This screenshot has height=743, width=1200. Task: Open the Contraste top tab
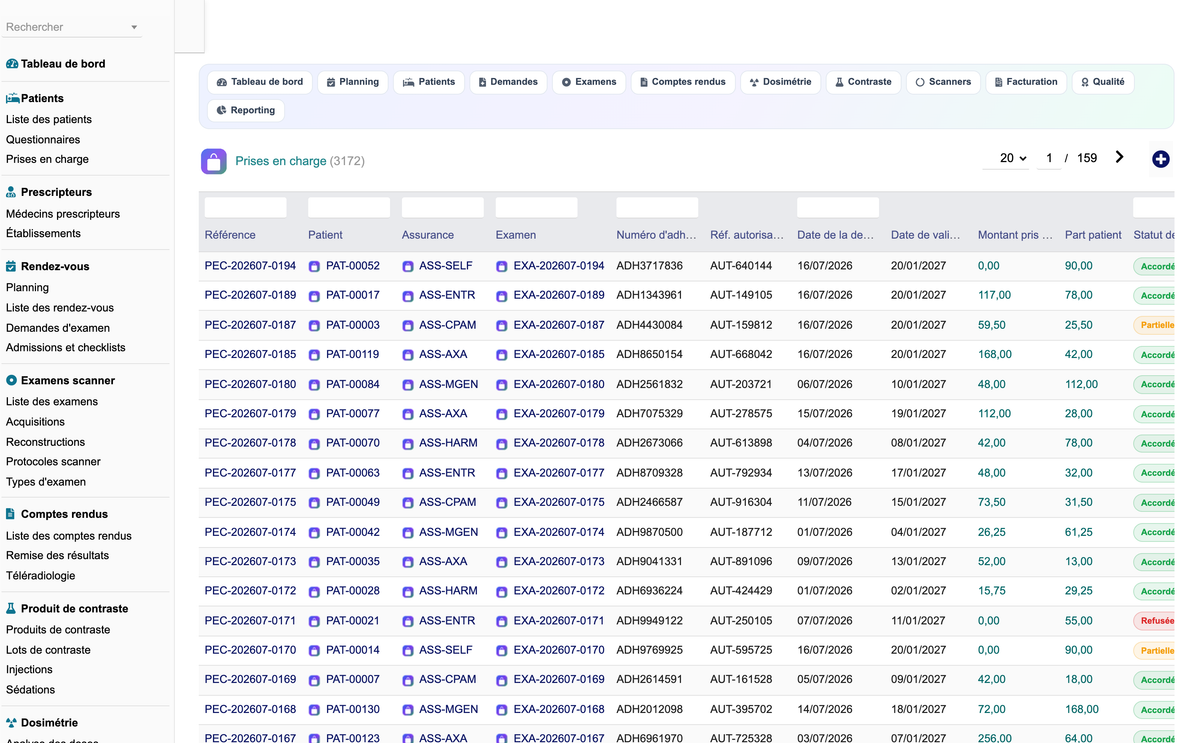tap(864, 82)
